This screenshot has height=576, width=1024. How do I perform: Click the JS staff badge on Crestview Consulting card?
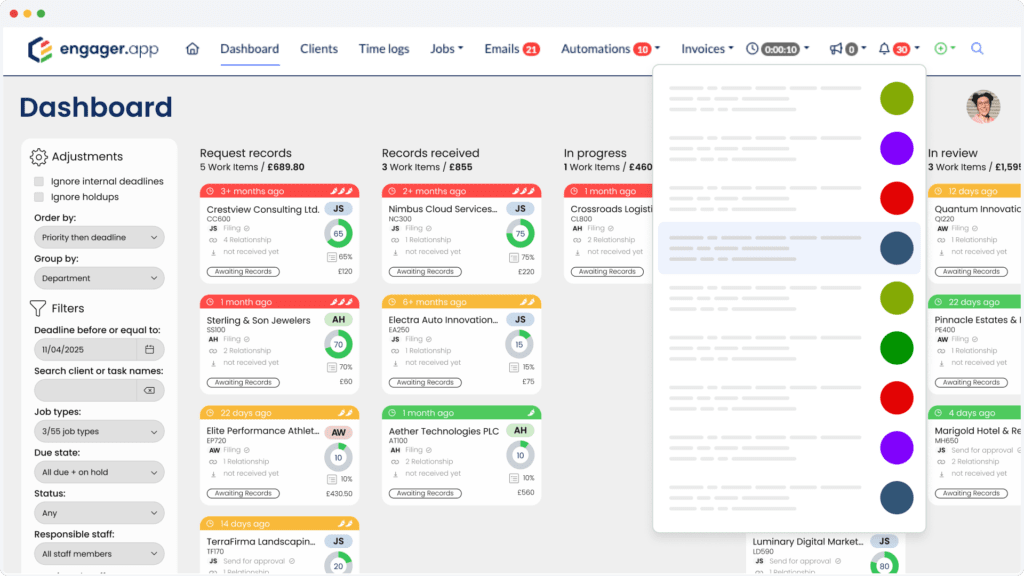click(x=338, y=209)
